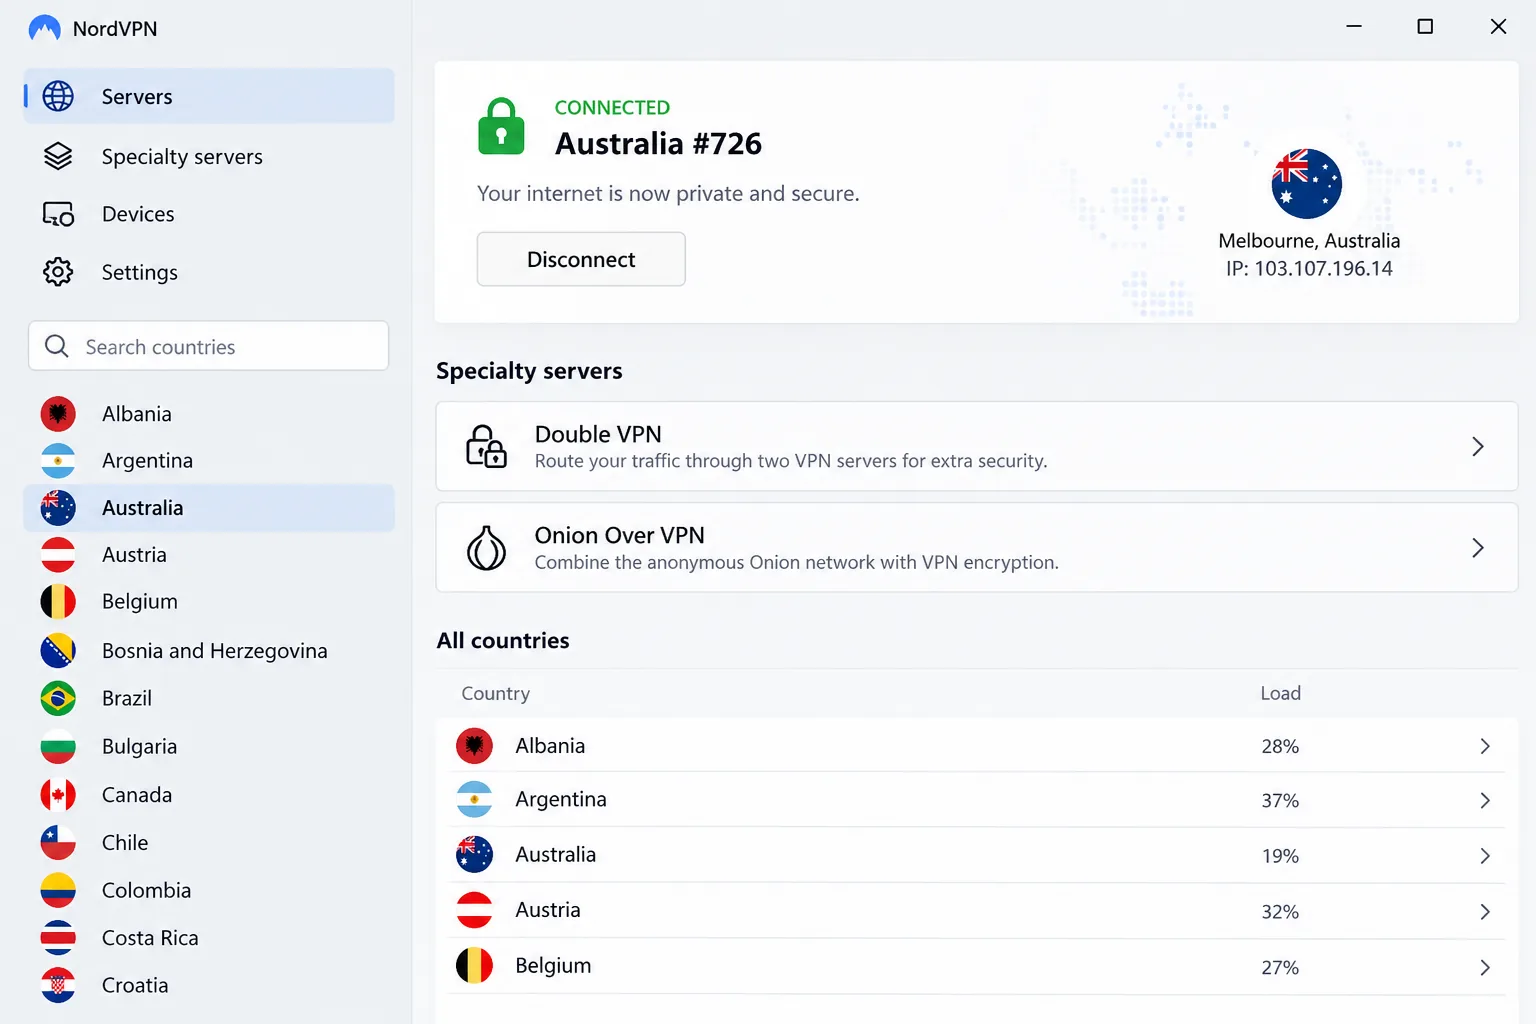Click Australia flag in All countries table
1536x1024 pixels.
(474, 854)
